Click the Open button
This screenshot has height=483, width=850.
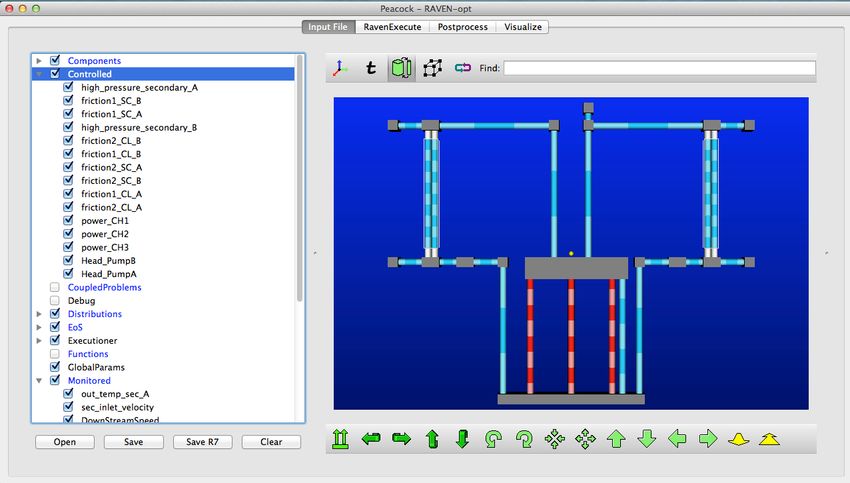[65, 442]
